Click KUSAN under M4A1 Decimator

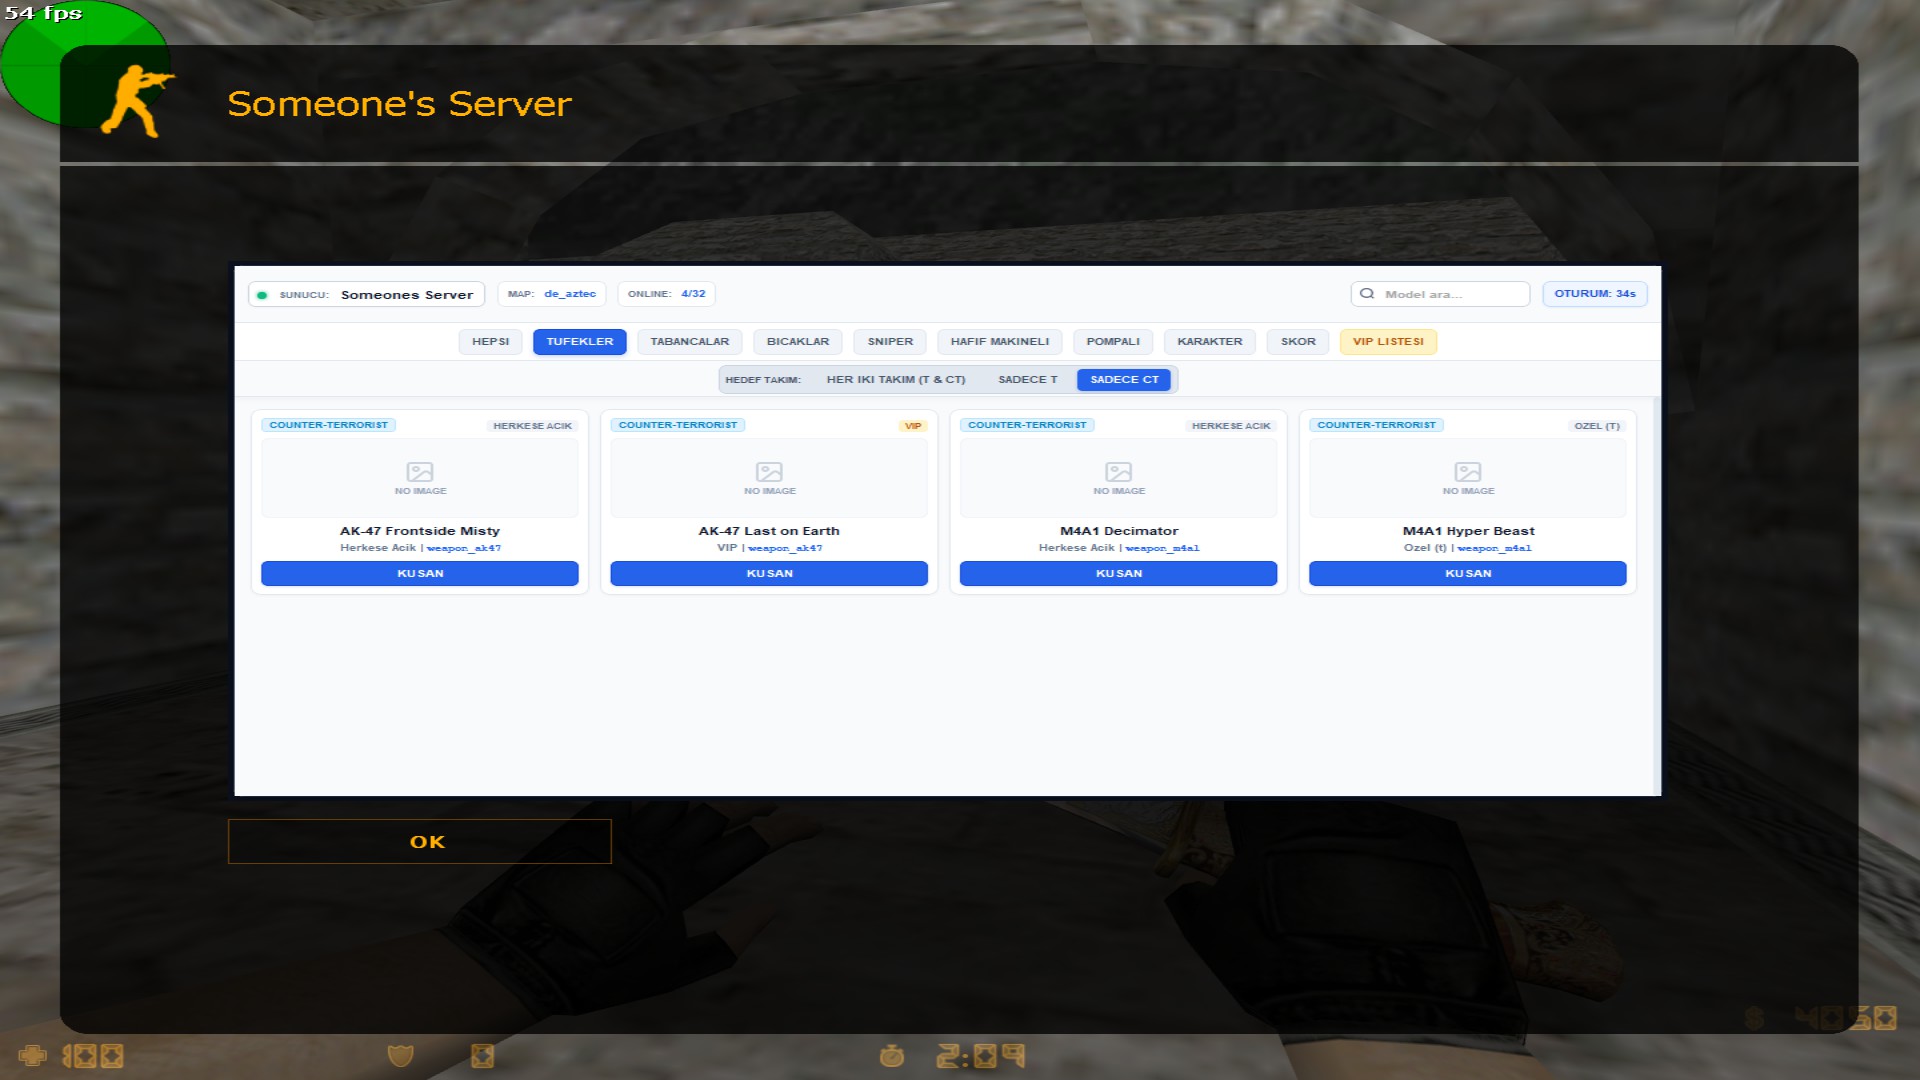tap(1118, 574)
